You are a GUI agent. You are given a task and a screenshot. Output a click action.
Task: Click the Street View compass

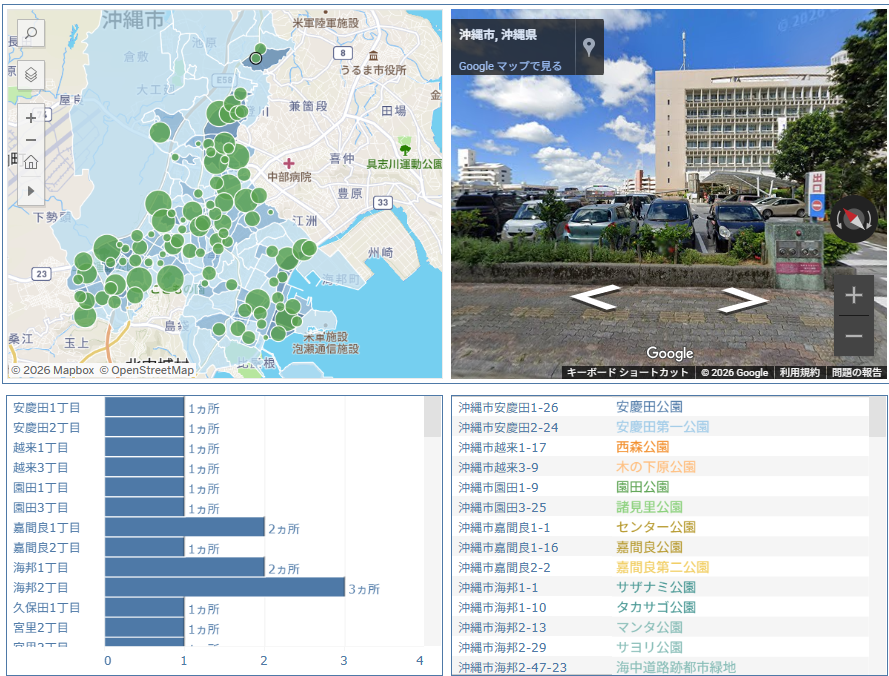853,216
